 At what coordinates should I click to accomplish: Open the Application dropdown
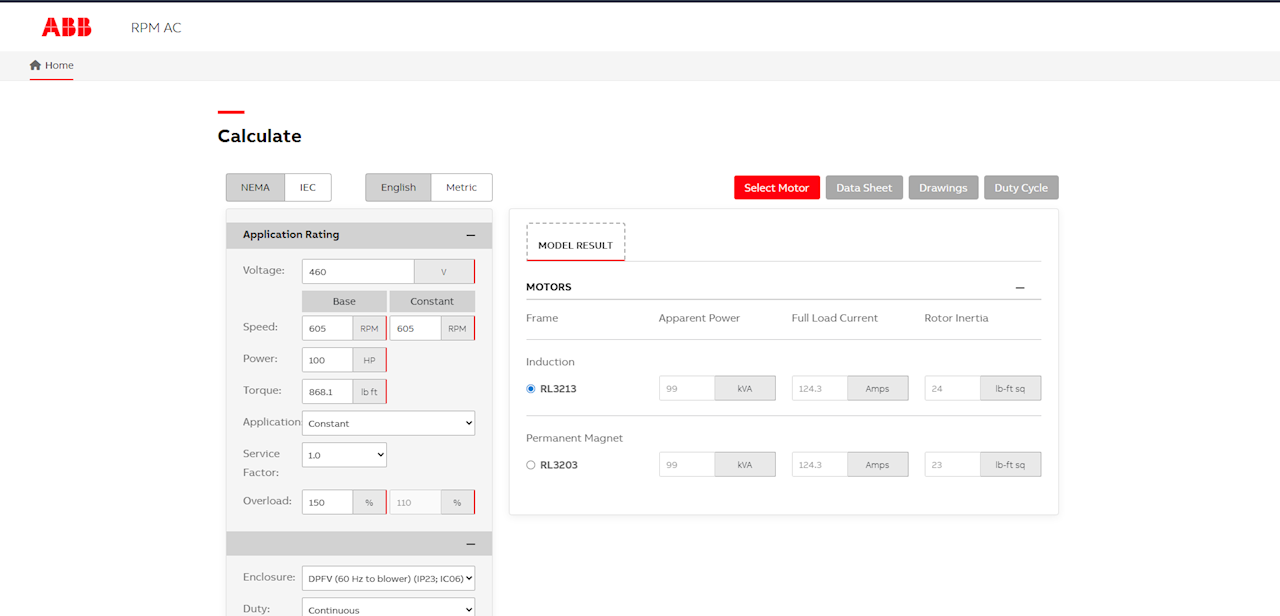coord(388,422)
